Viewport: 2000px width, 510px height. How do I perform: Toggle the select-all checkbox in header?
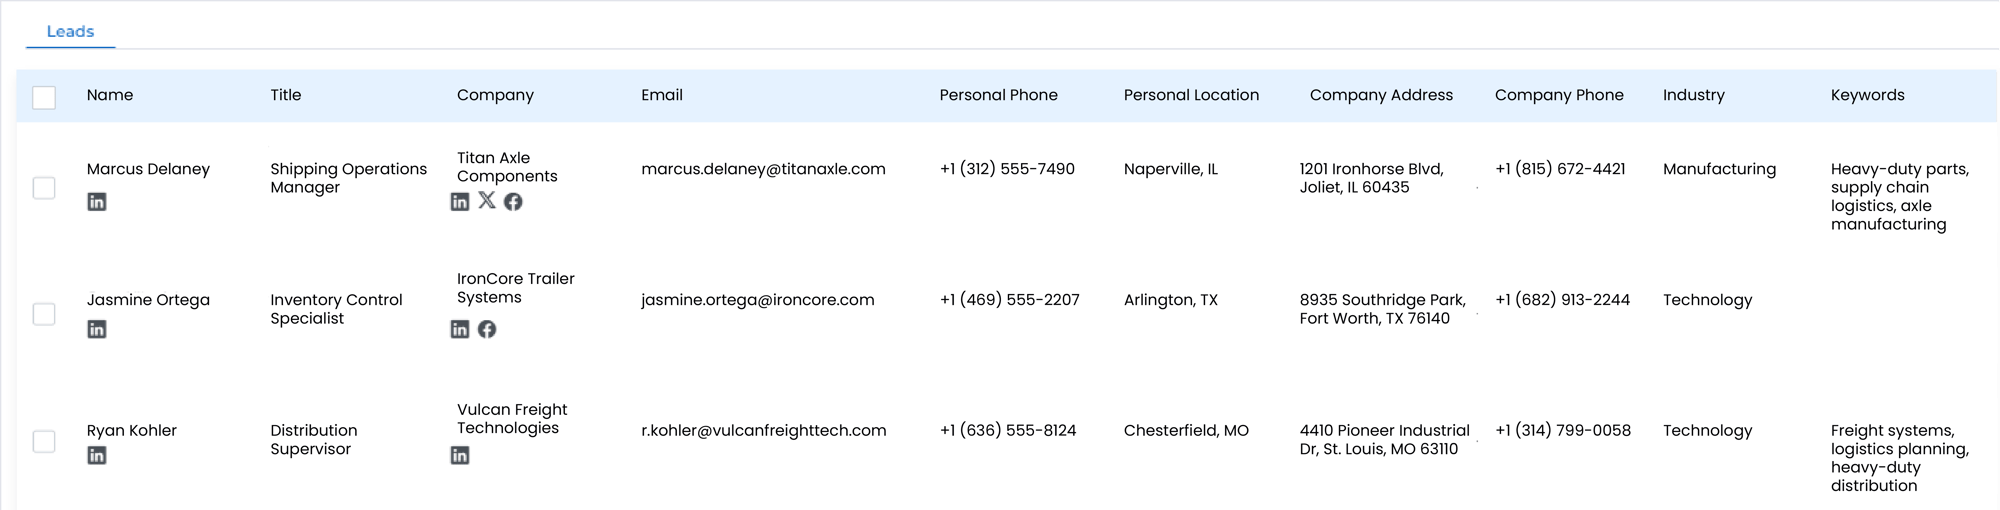[x=44, y=97]
